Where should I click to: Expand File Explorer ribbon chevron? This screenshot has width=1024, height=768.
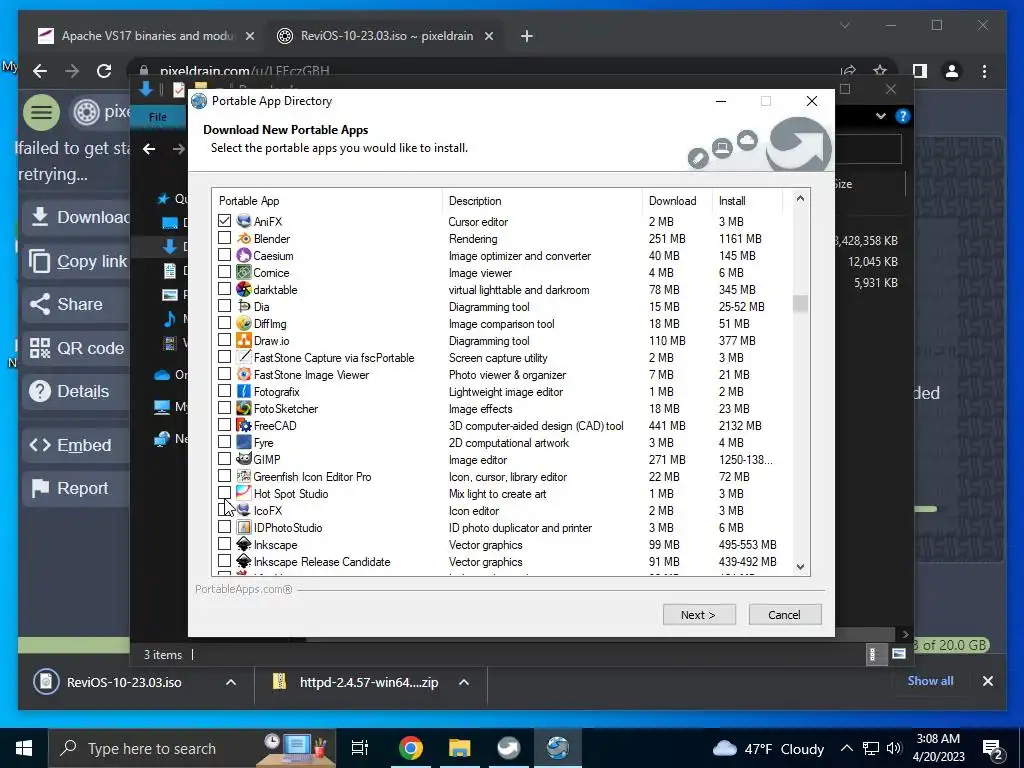click(x=881, y=116)
